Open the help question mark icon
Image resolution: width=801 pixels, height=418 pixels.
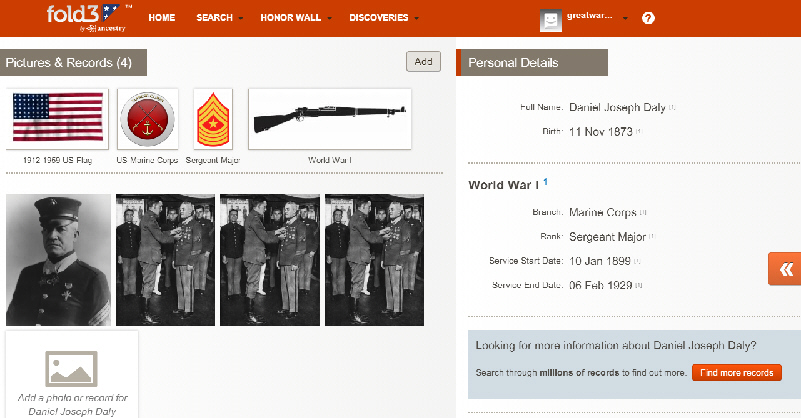click(x=648, y=19)
